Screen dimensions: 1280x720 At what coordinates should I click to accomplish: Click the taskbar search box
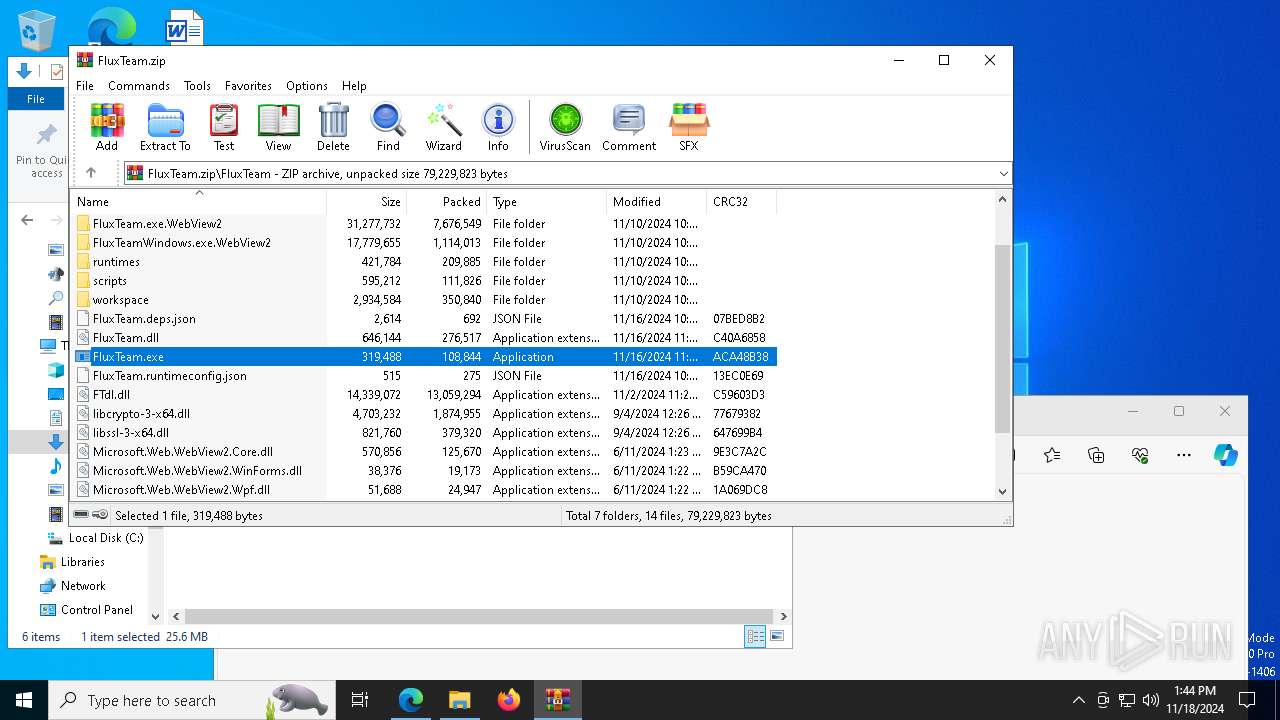click(x=192, y=700)
